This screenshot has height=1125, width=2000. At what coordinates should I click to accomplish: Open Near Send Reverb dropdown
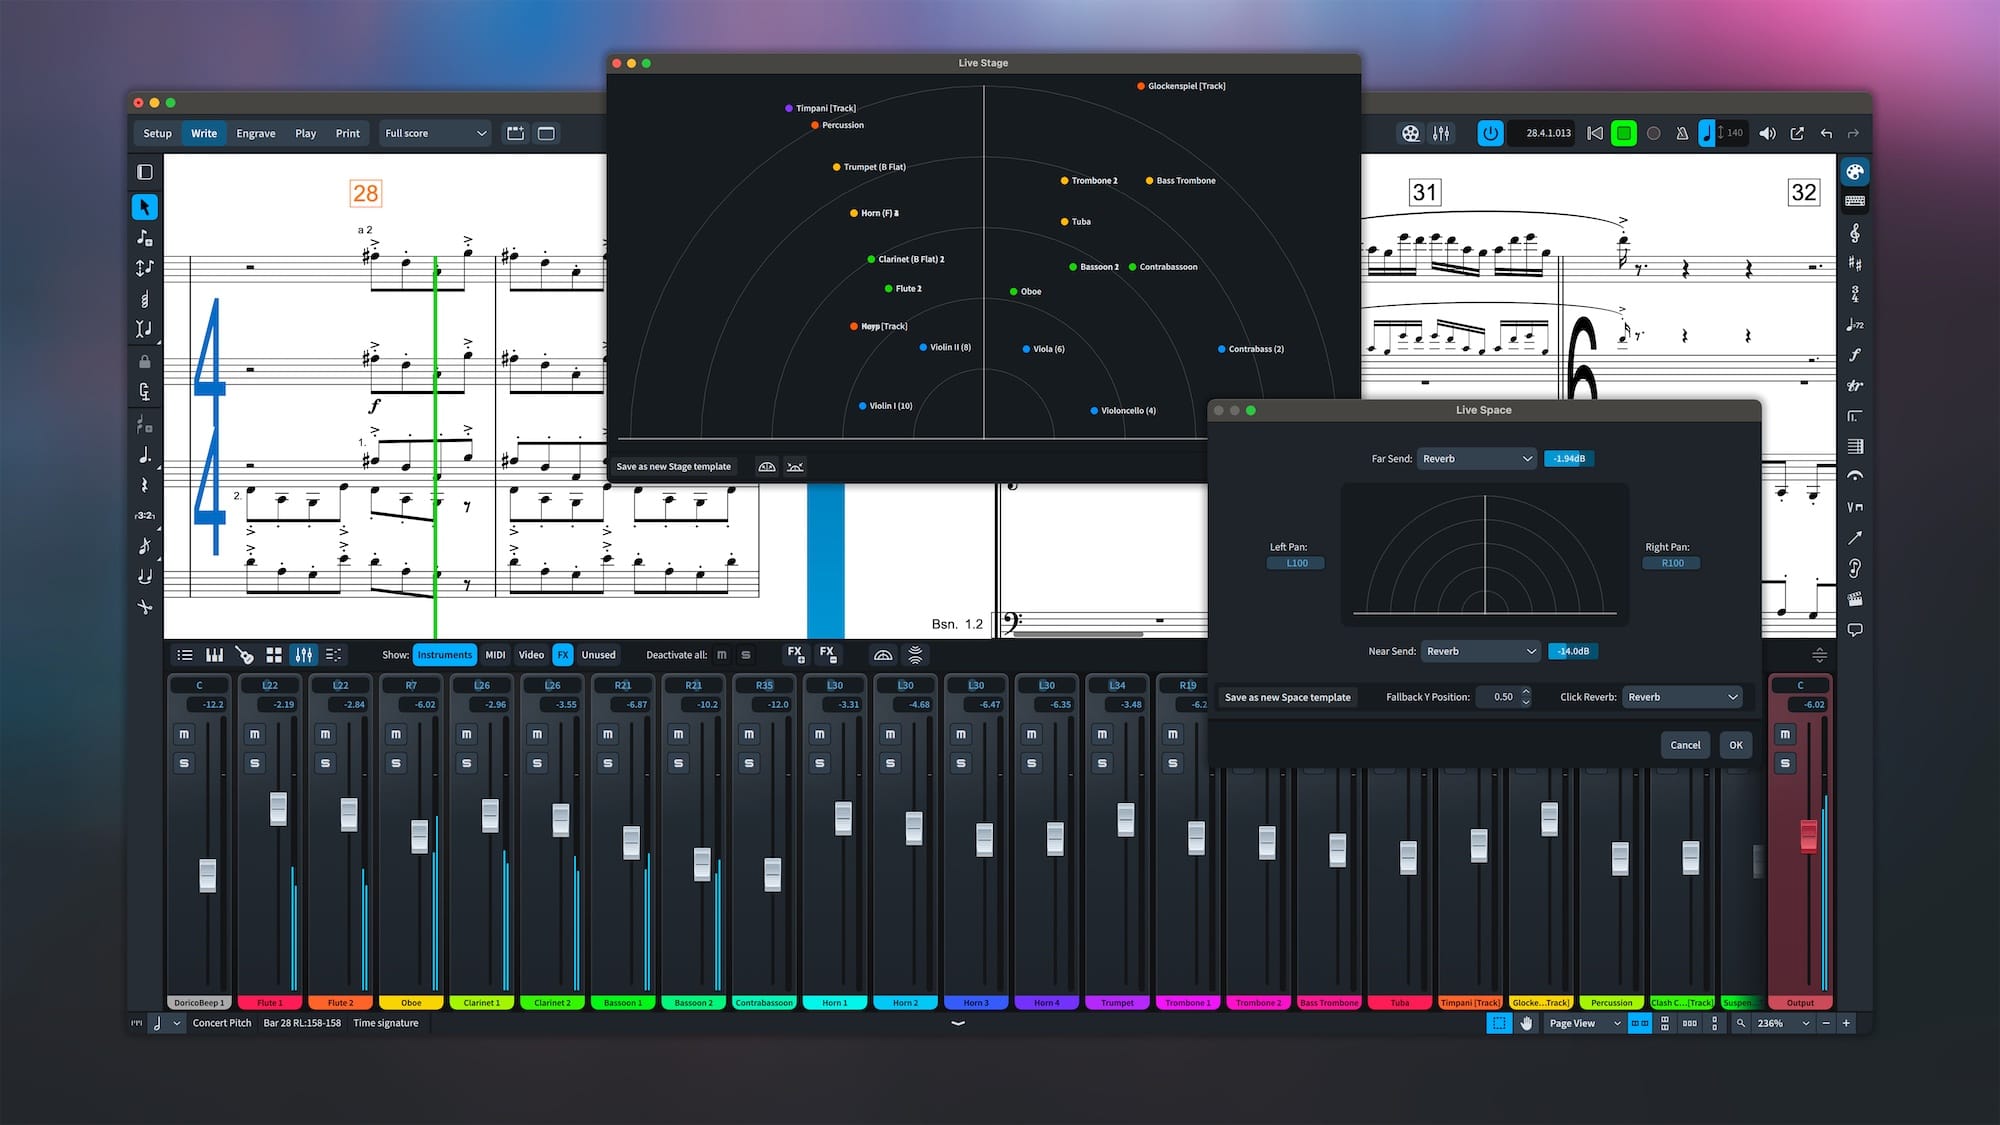[1481, 651]
